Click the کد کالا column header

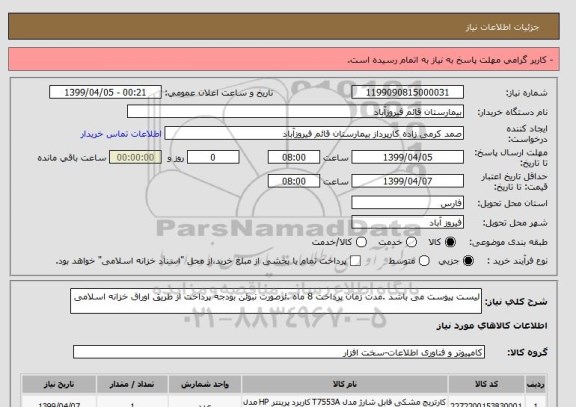click(486, 384)
